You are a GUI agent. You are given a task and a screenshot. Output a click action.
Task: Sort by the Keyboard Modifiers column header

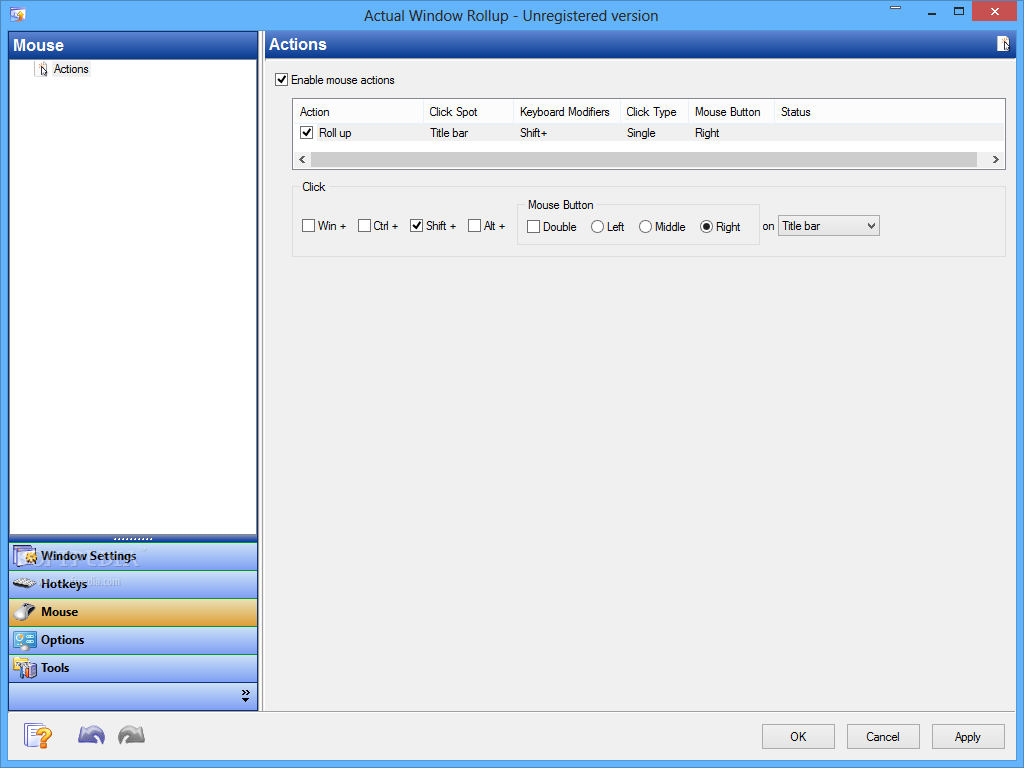pos(567,112)
